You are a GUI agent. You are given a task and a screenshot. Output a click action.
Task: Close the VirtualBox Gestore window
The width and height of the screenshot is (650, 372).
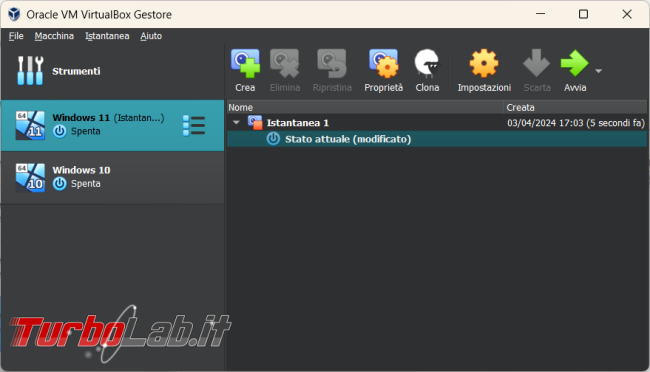627,14
